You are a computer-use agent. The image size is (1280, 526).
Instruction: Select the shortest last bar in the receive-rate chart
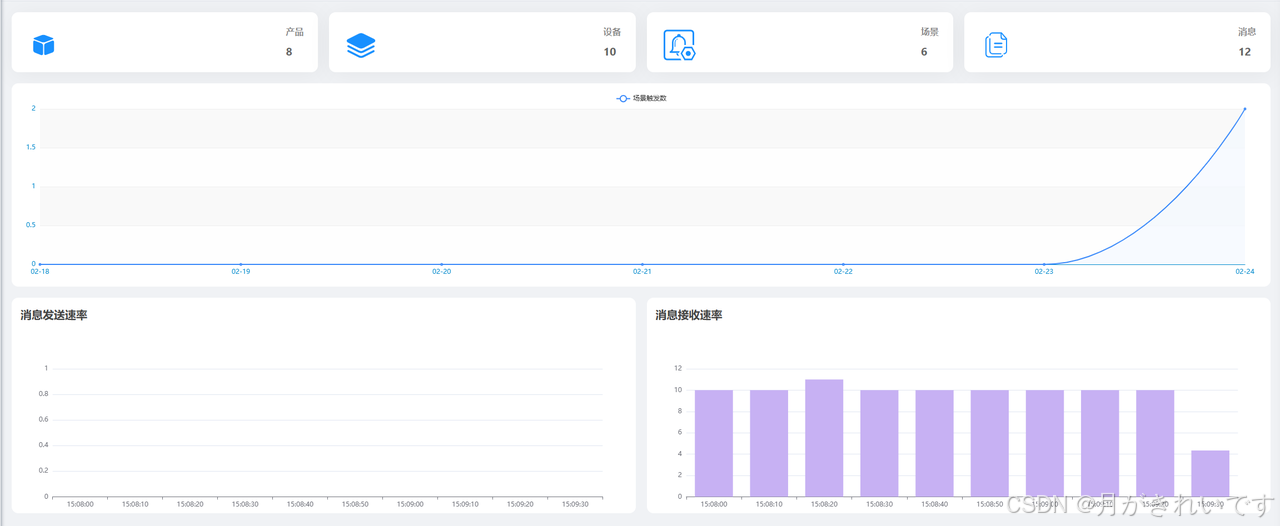point(1210,473)
